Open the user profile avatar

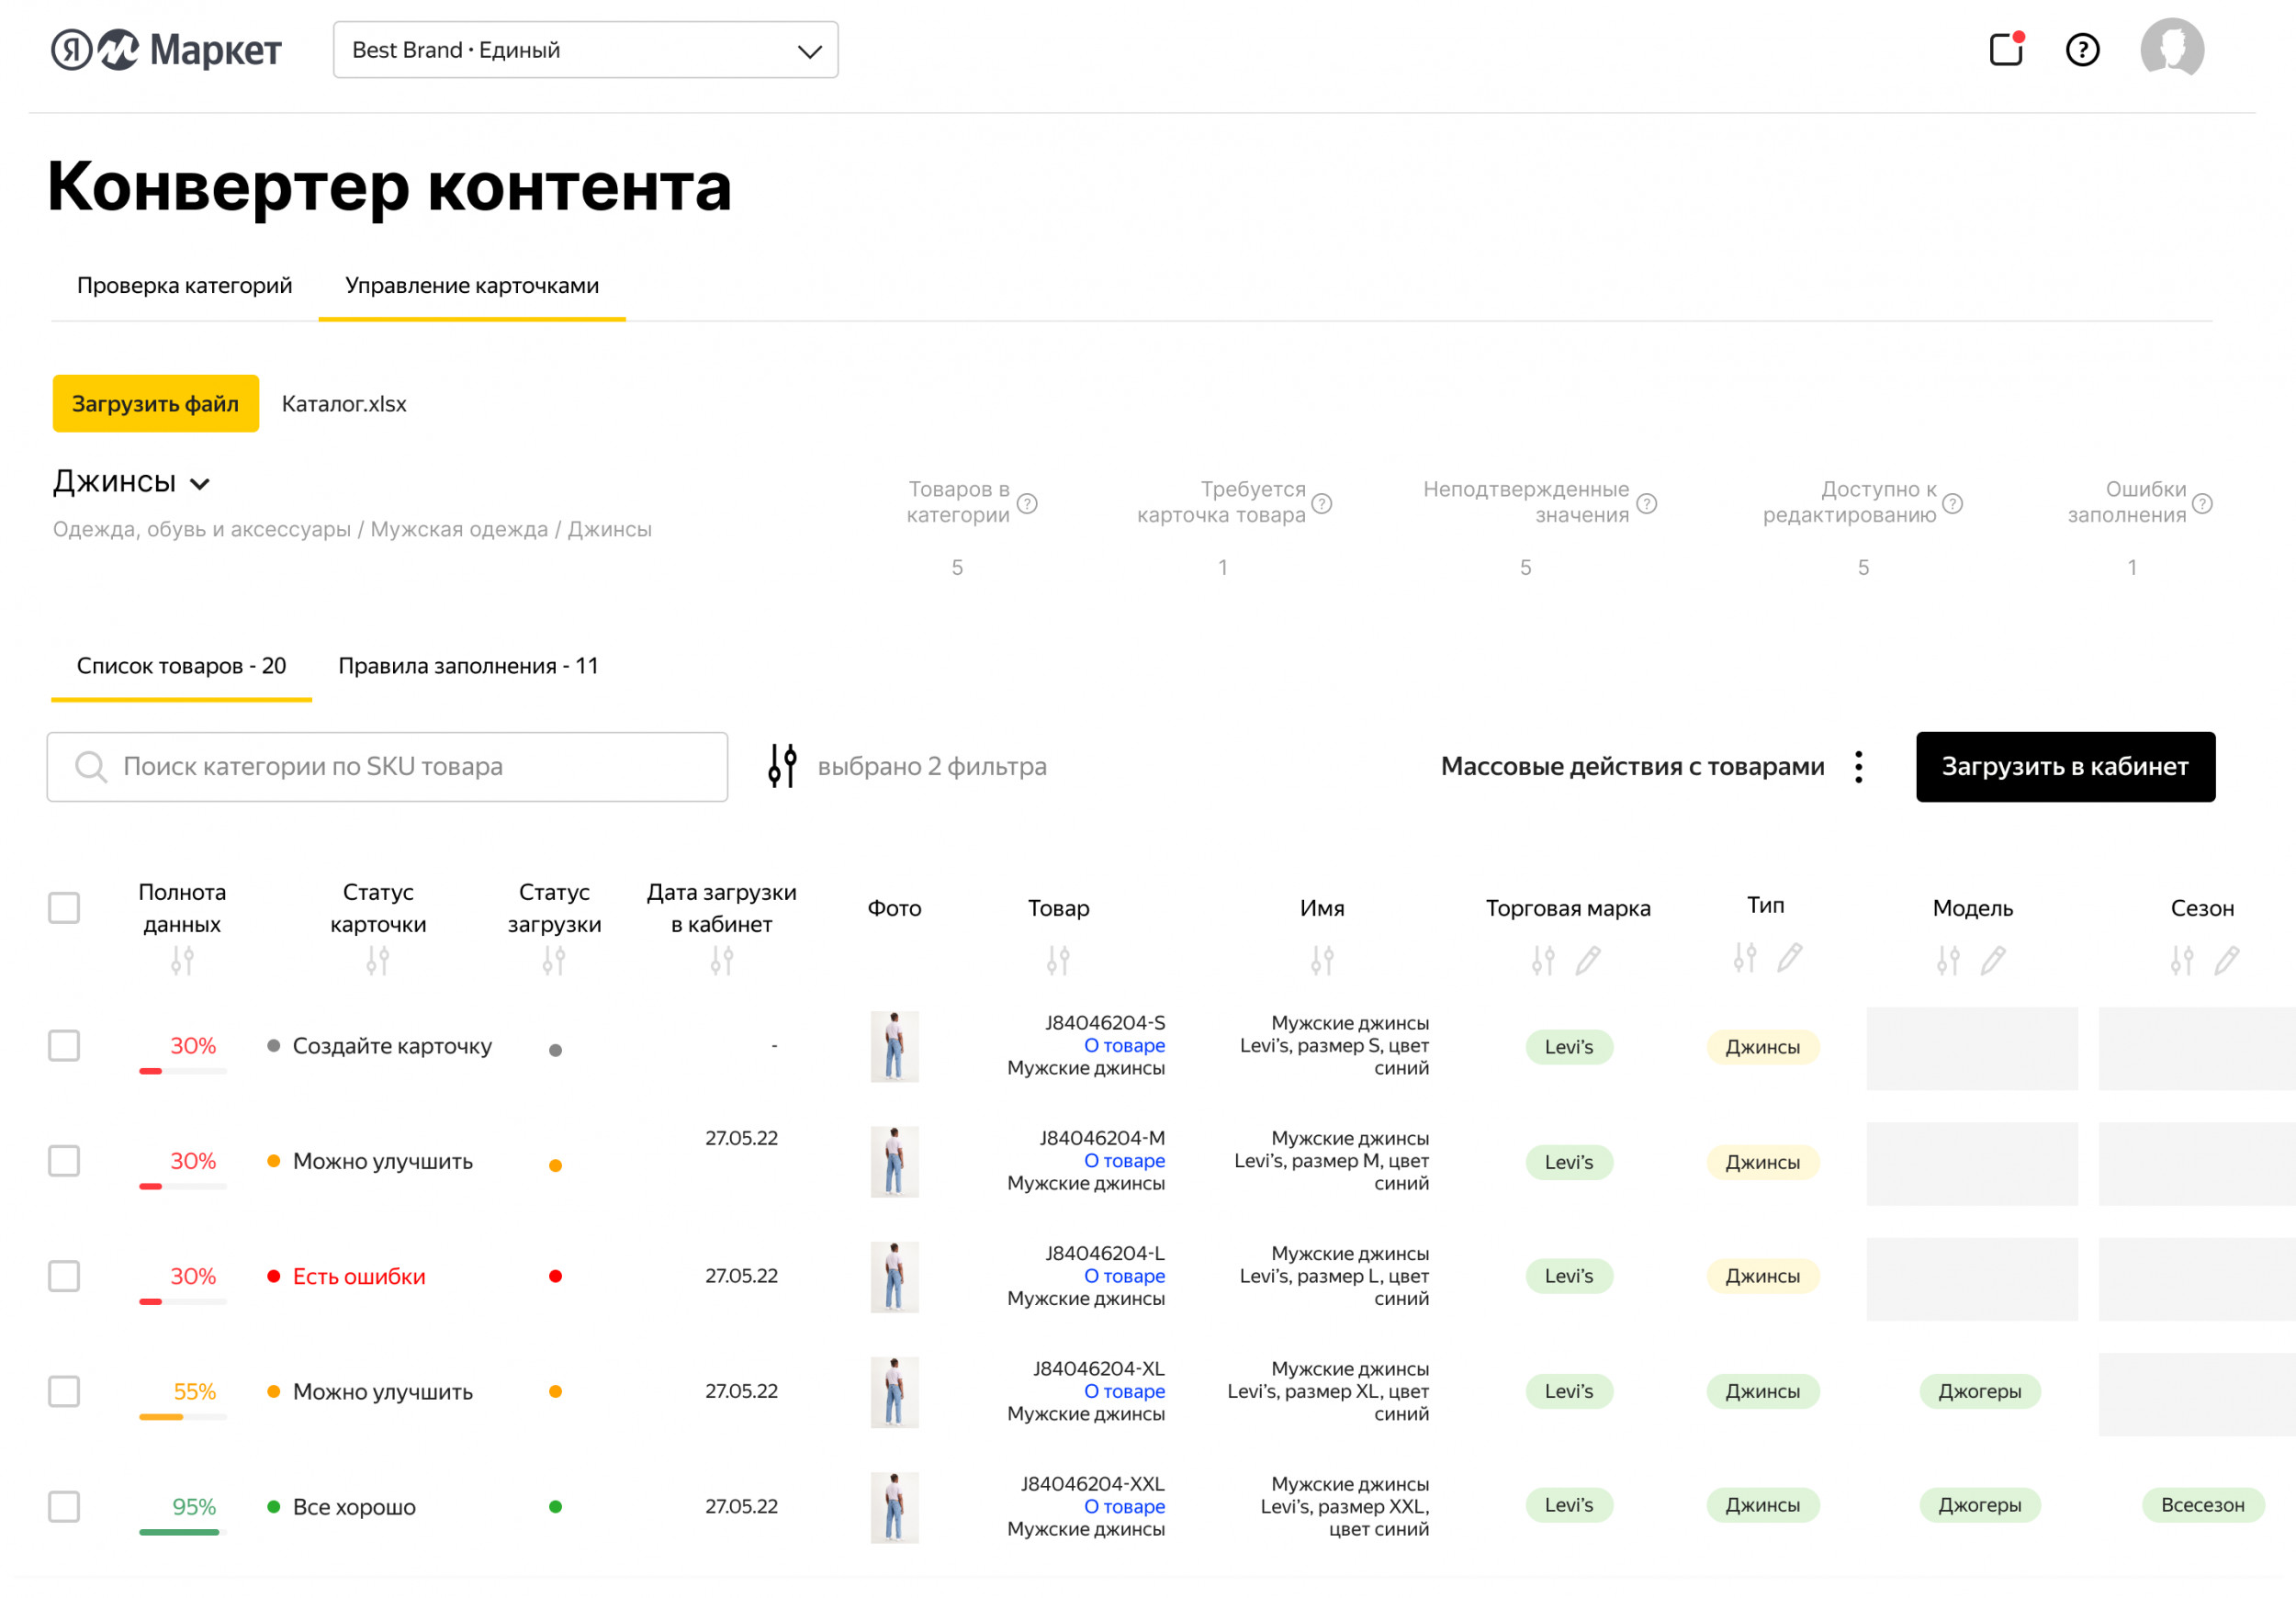(2171, 47)
